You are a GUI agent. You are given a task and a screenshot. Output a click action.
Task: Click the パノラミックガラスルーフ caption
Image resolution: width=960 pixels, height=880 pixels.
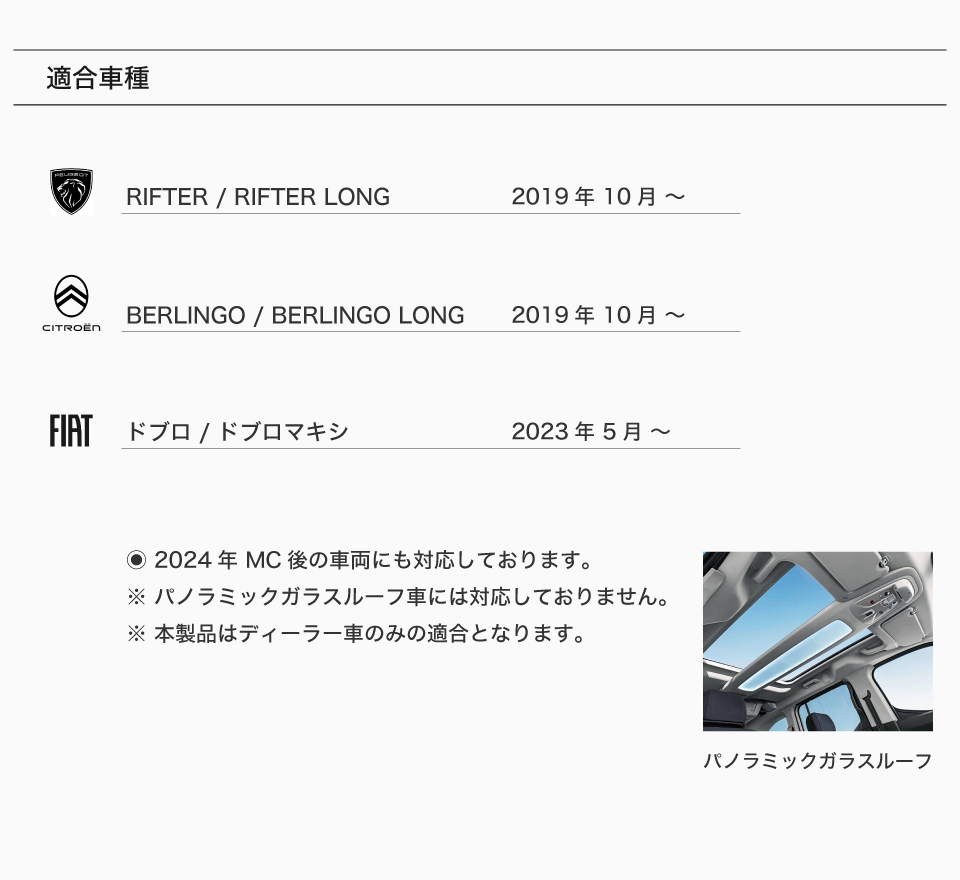coord(817,761)
